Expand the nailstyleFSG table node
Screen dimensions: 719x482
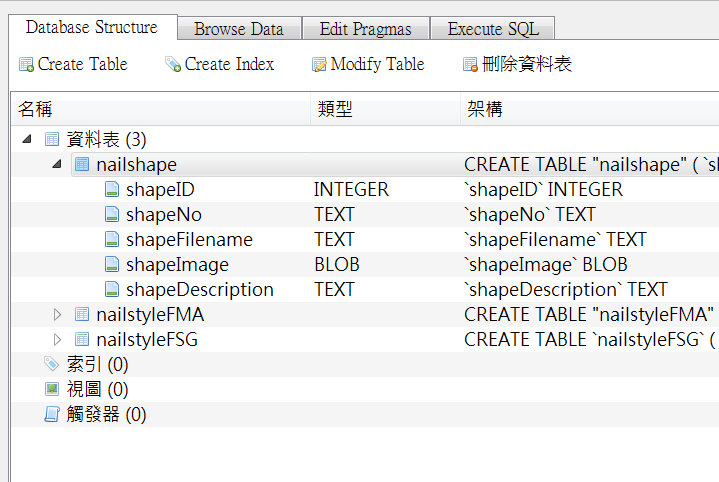pyautogui.click(x=57, y=339)
